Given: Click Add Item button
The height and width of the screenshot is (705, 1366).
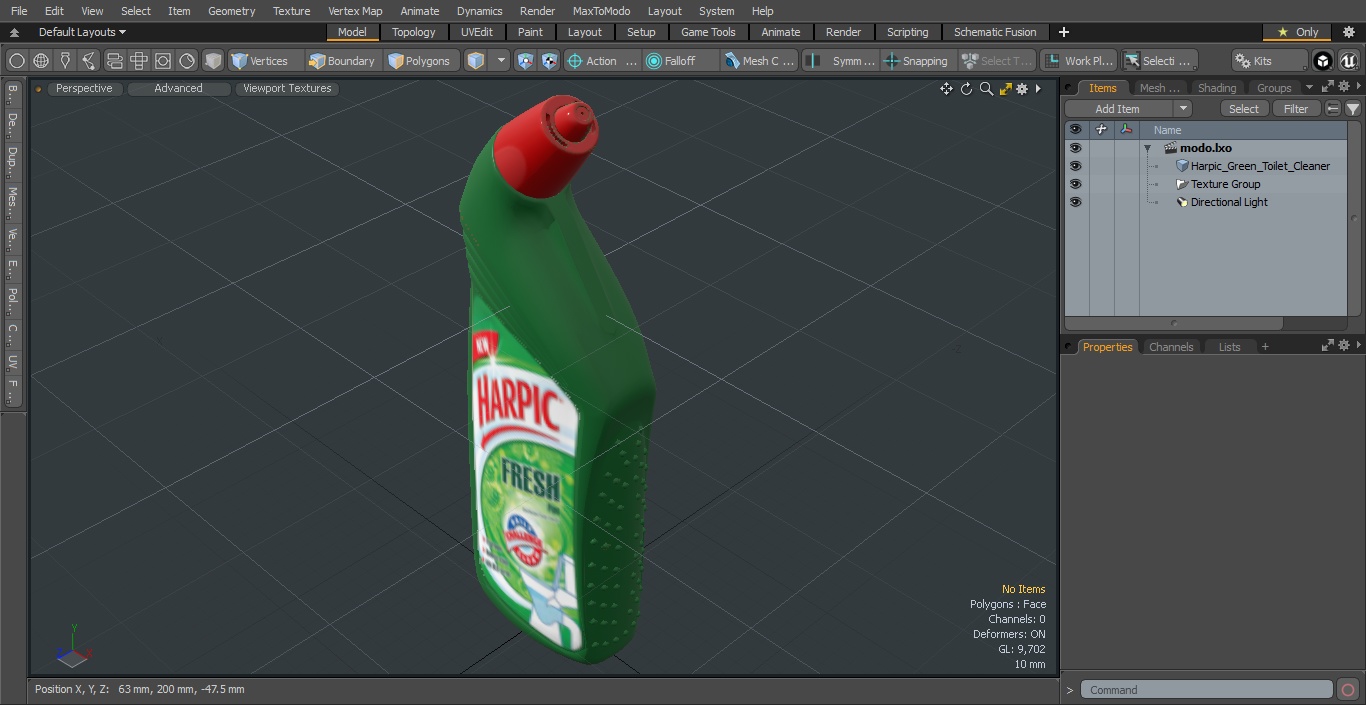Looking at the screenshot, I should pyautogui.click(x=1118, y=109).
